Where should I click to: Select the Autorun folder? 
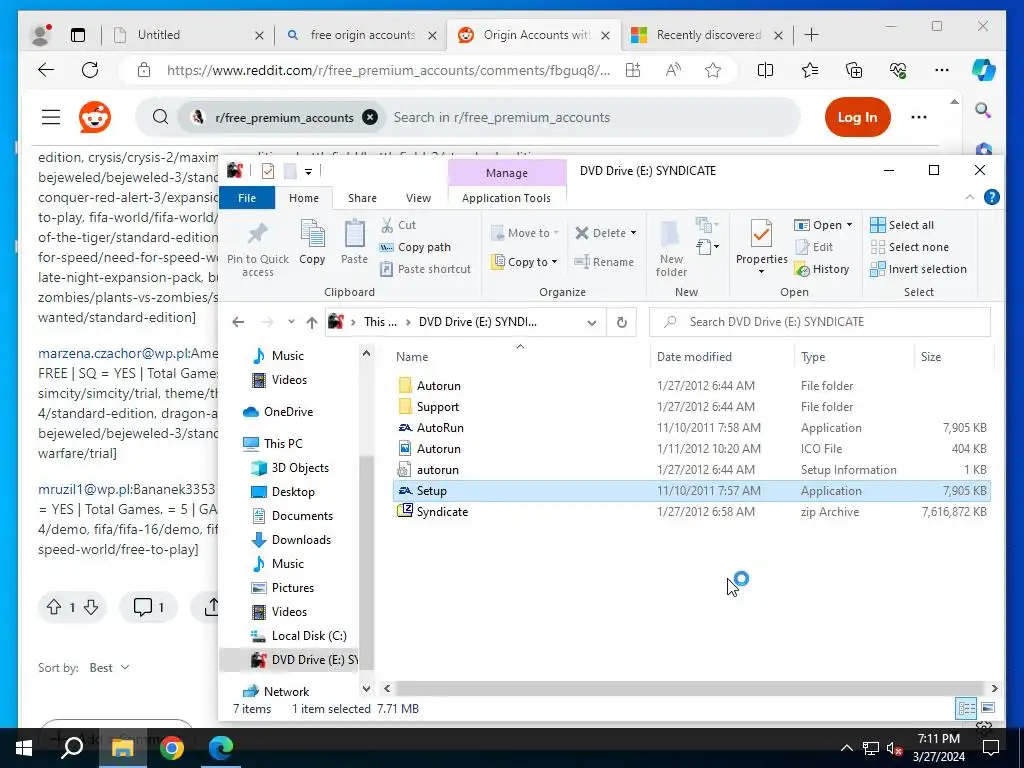point(692,386)
